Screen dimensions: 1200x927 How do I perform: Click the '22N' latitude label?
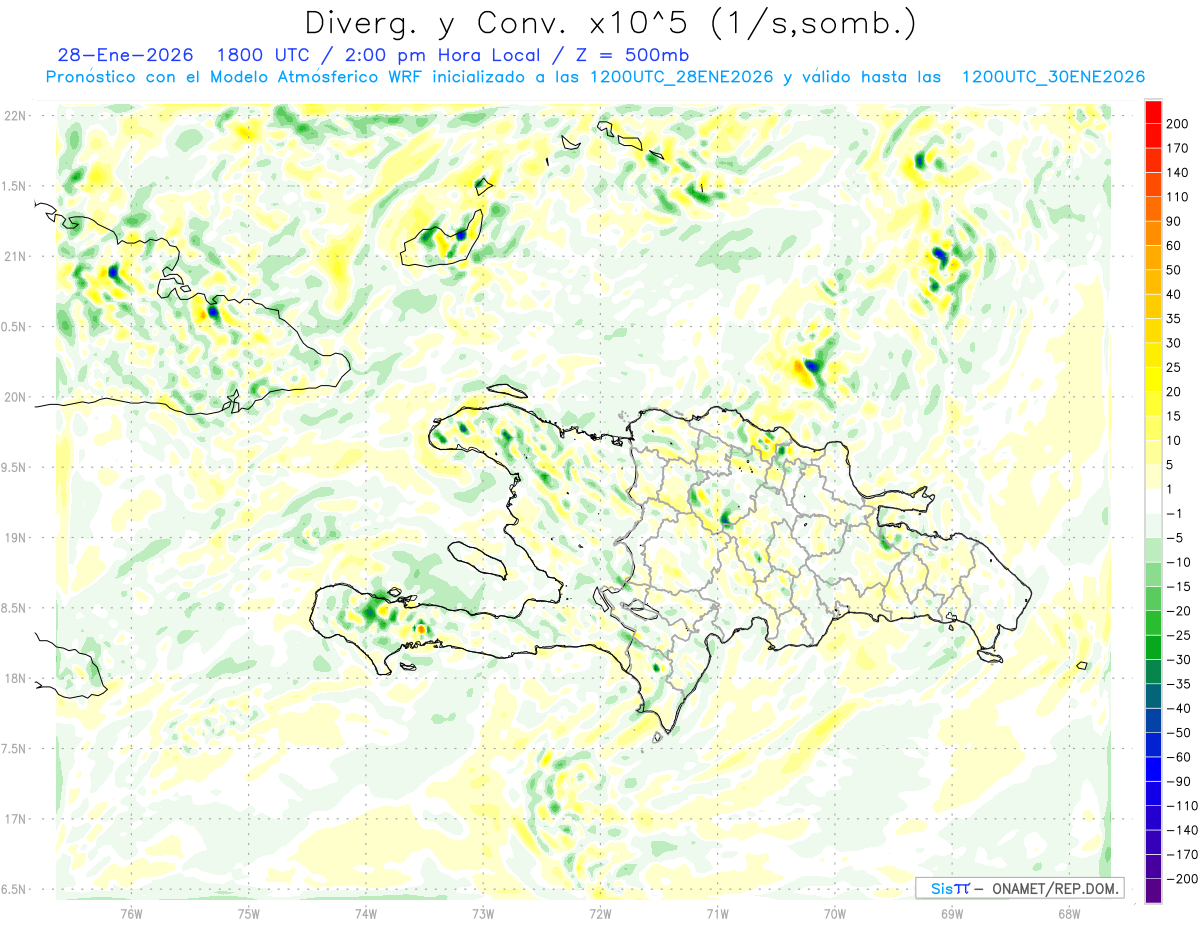[16, 116]
